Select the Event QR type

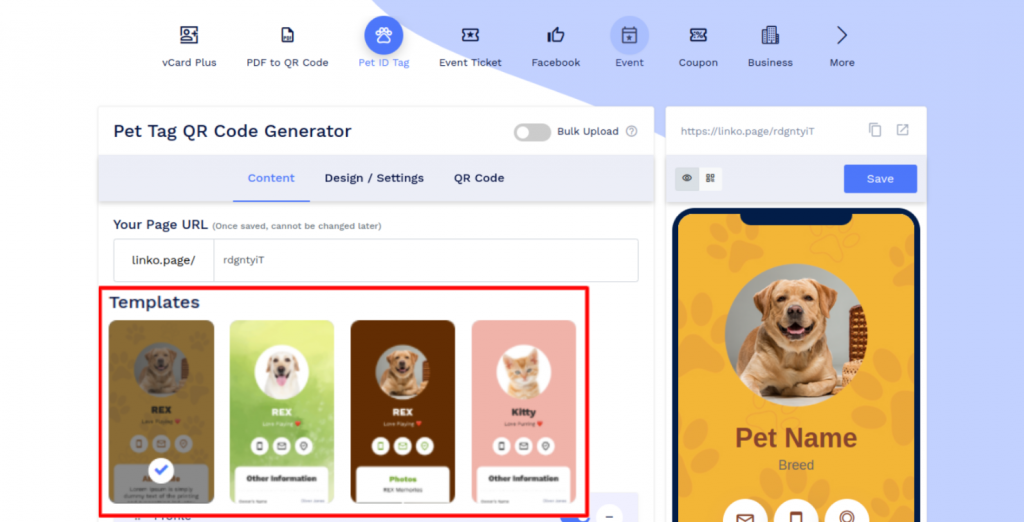pyautogui.click(x=630, y=35)
